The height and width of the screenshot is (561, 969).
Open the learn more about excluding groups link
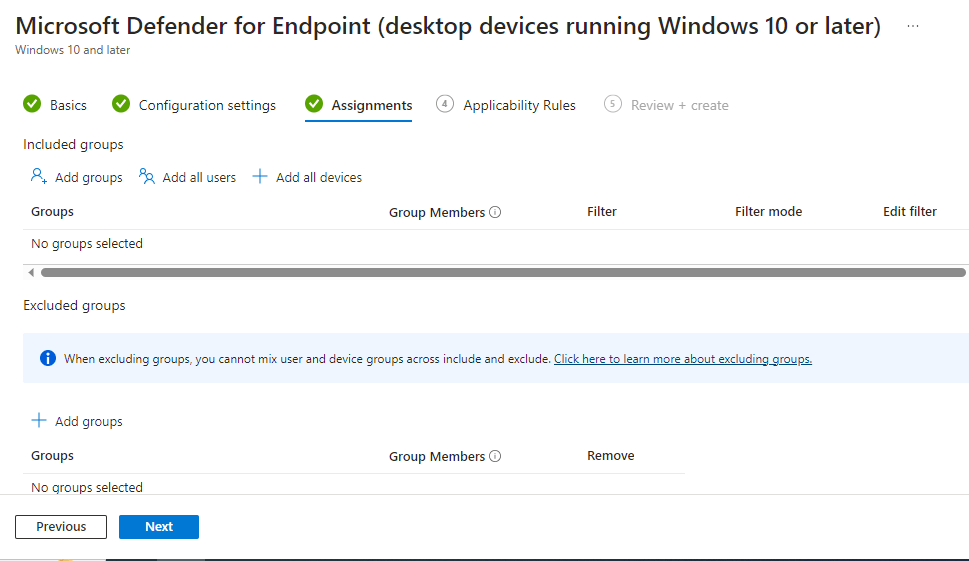[682, 359]
